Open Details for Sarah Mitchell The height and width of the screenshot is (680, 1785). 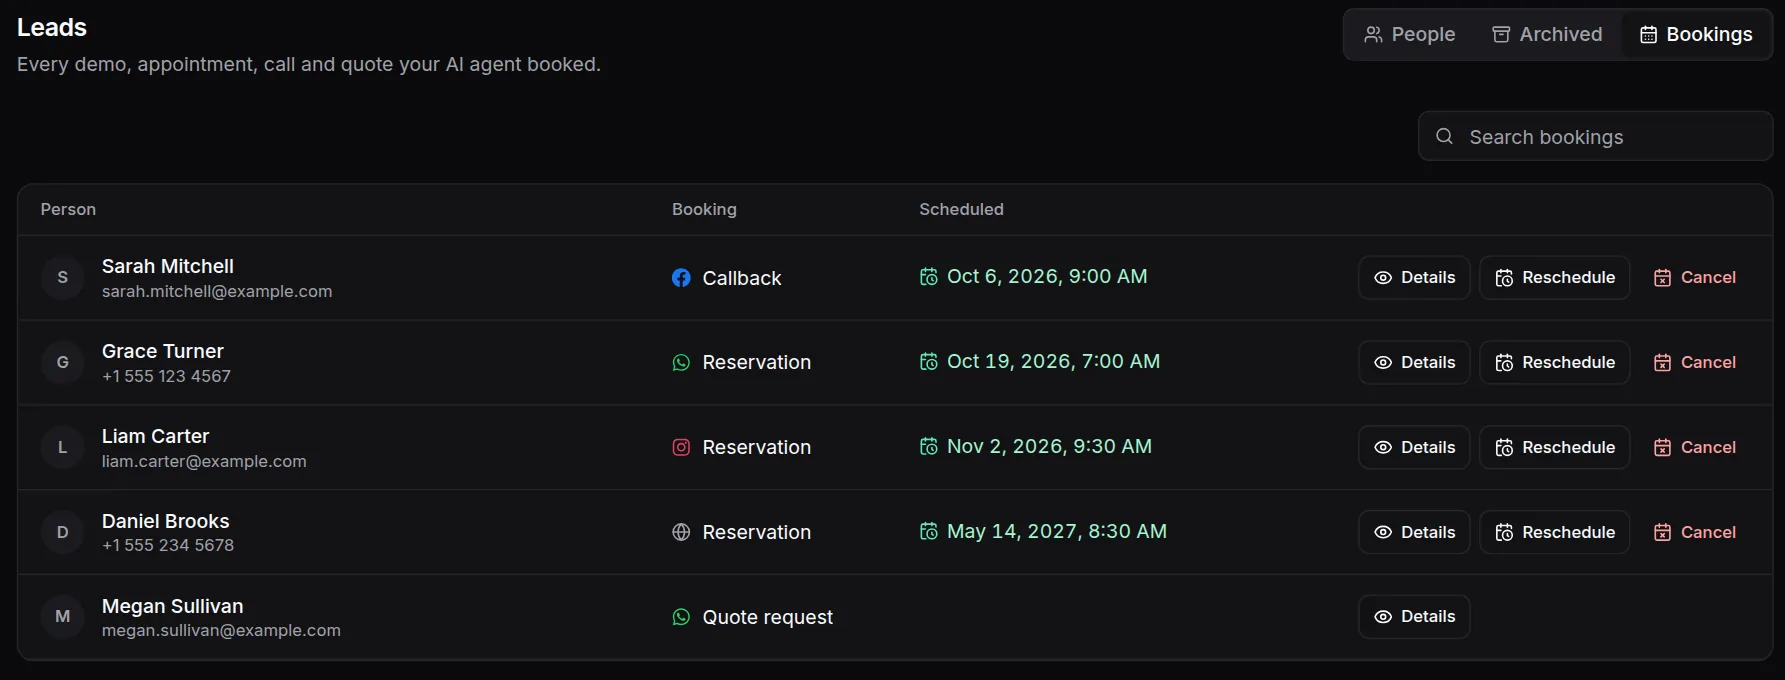tap(1414, 278)
